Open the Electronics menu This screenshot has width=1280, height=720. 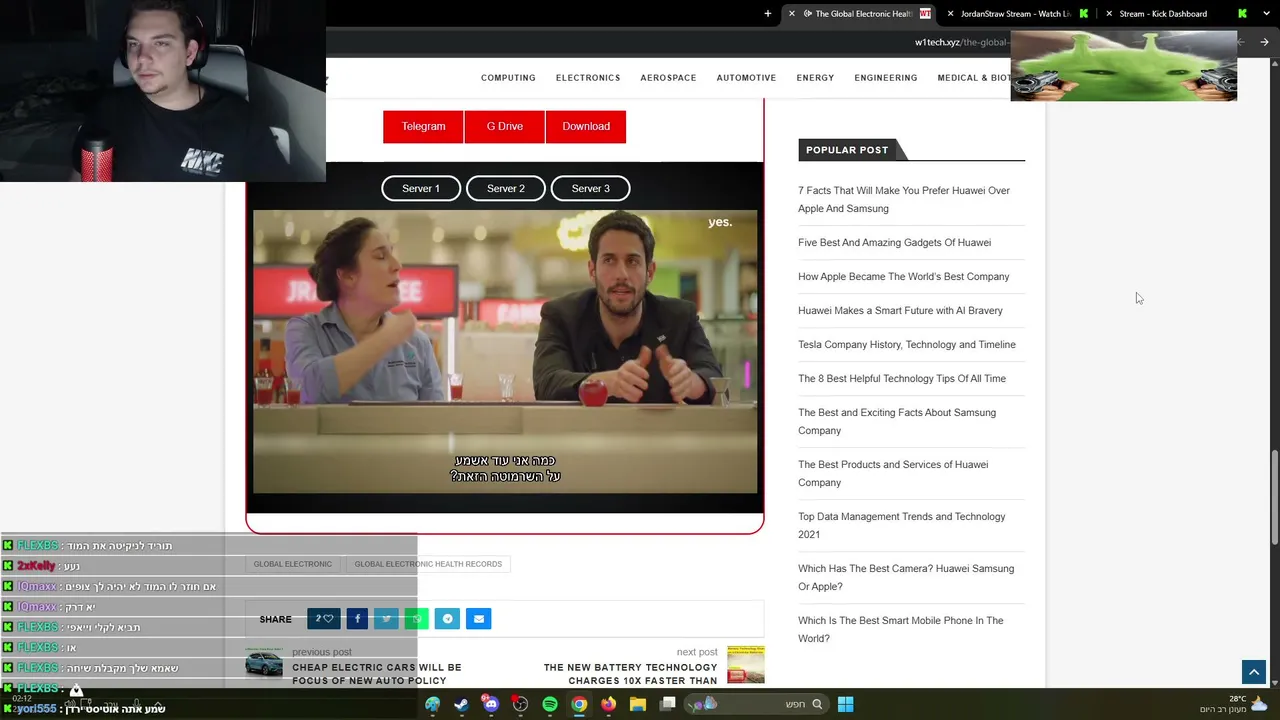click(588, 78)
